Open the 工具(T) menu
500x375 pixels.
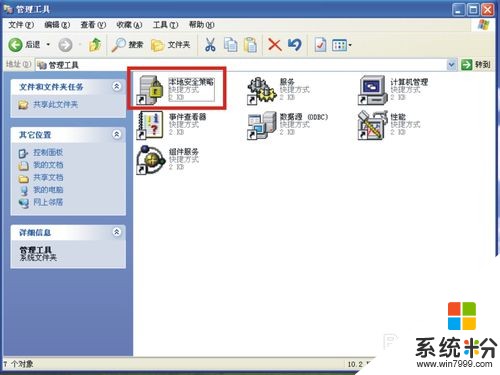tap(165, 25)
